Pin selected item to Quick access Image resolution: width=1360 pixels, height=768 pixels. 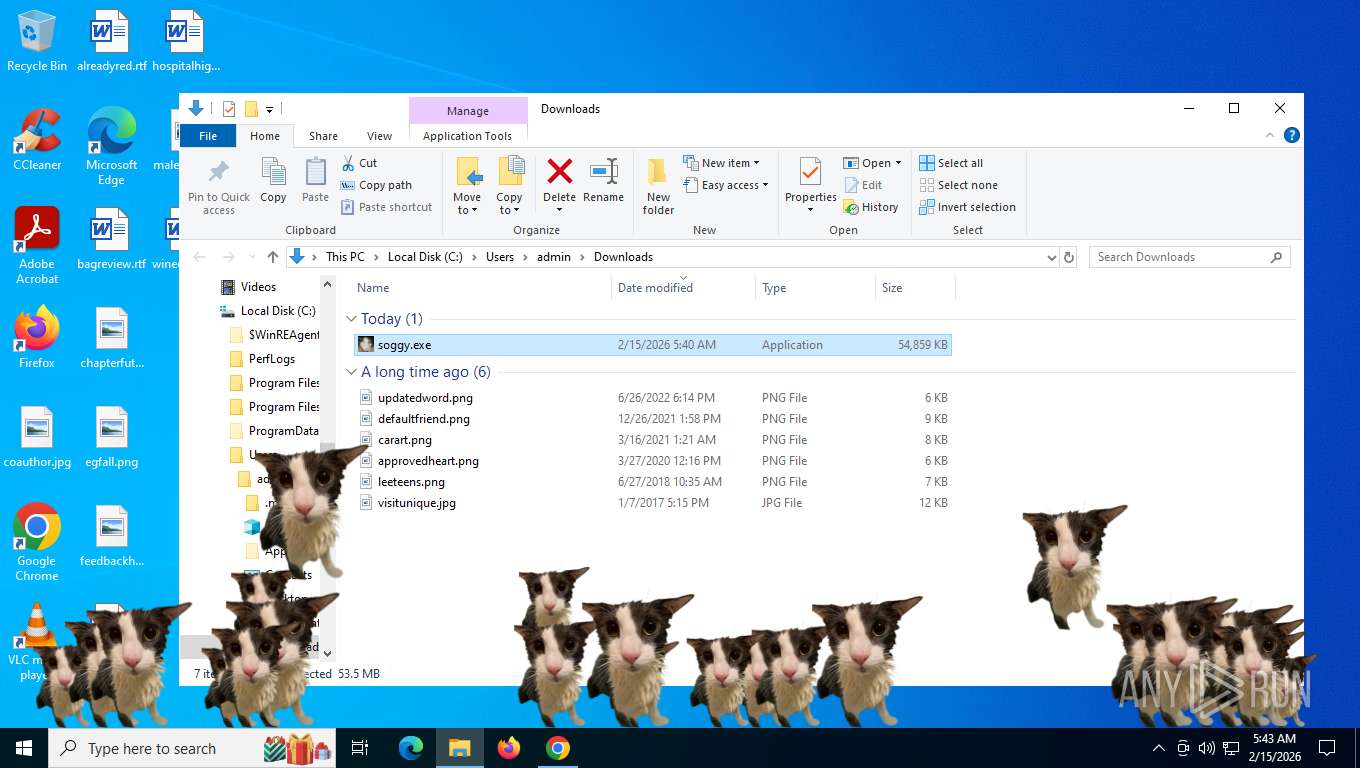pos(219,186)
